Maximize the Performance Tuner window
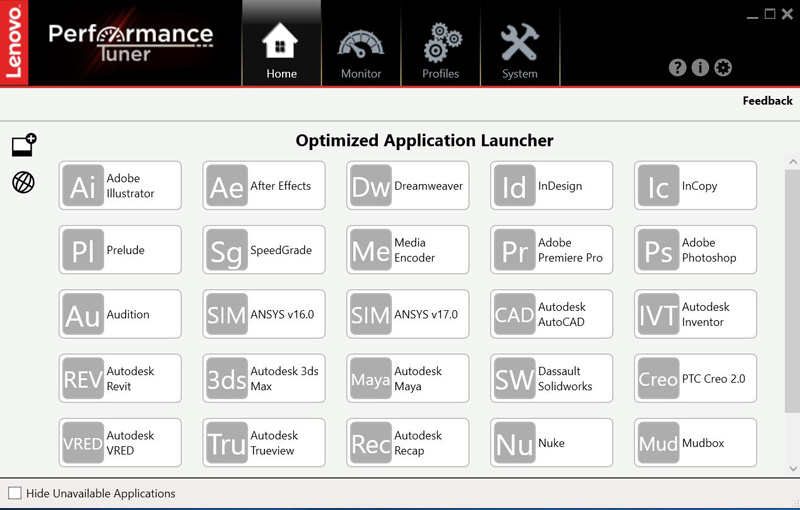 pos(770,14)
